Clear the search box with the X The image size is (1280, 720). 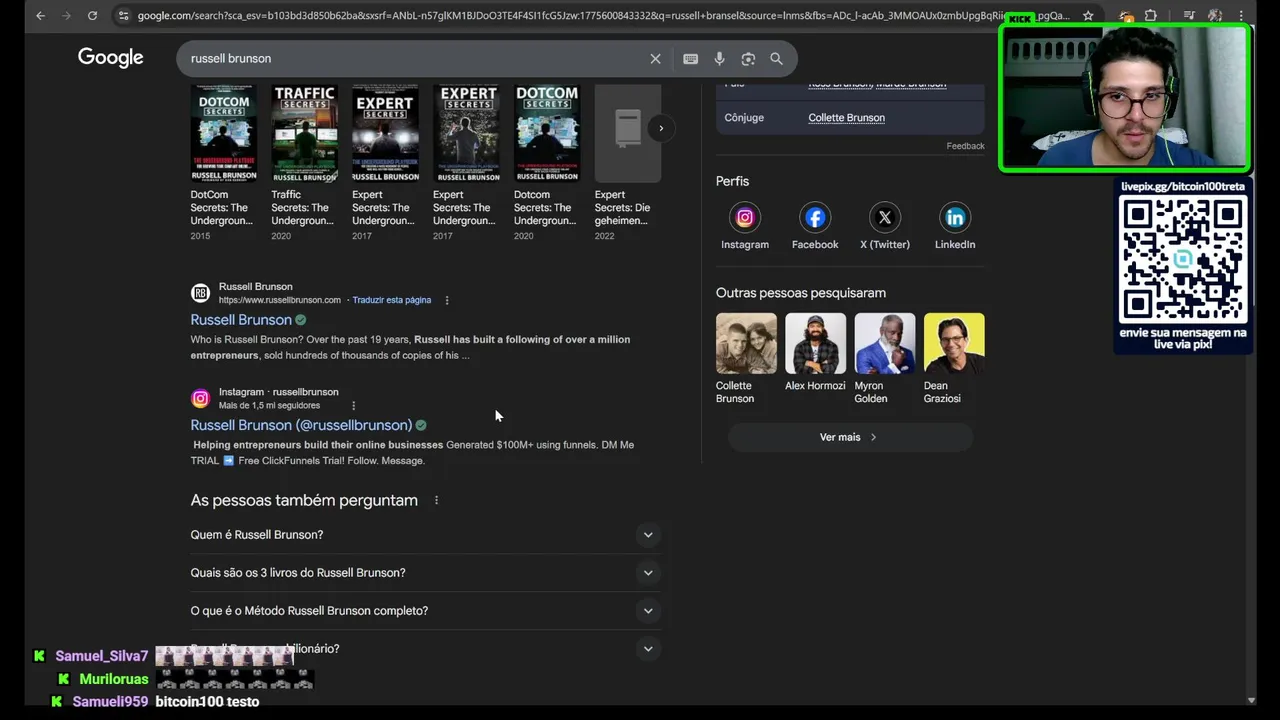tap(655, 59)
